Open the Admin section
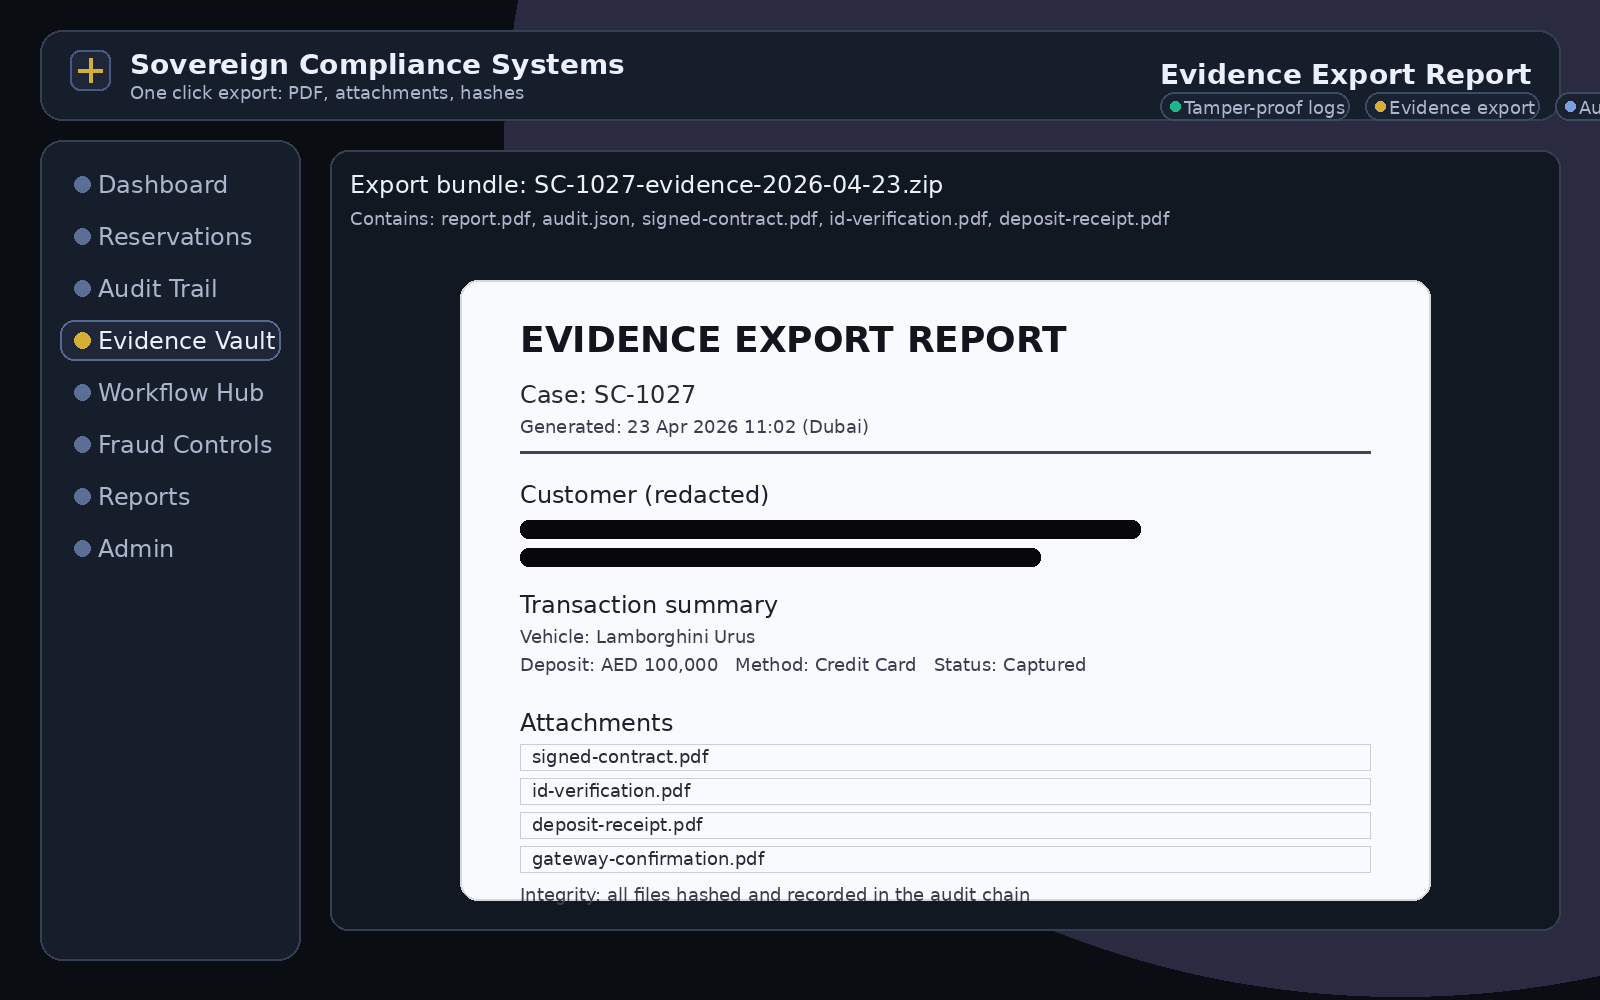The image size is (1600, 1000). point(135,548)
